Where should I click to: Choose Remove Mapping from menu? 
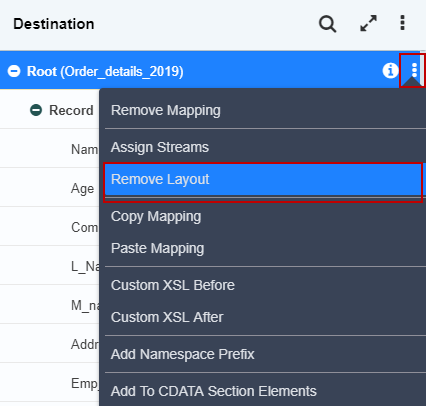tap(263, 110)
